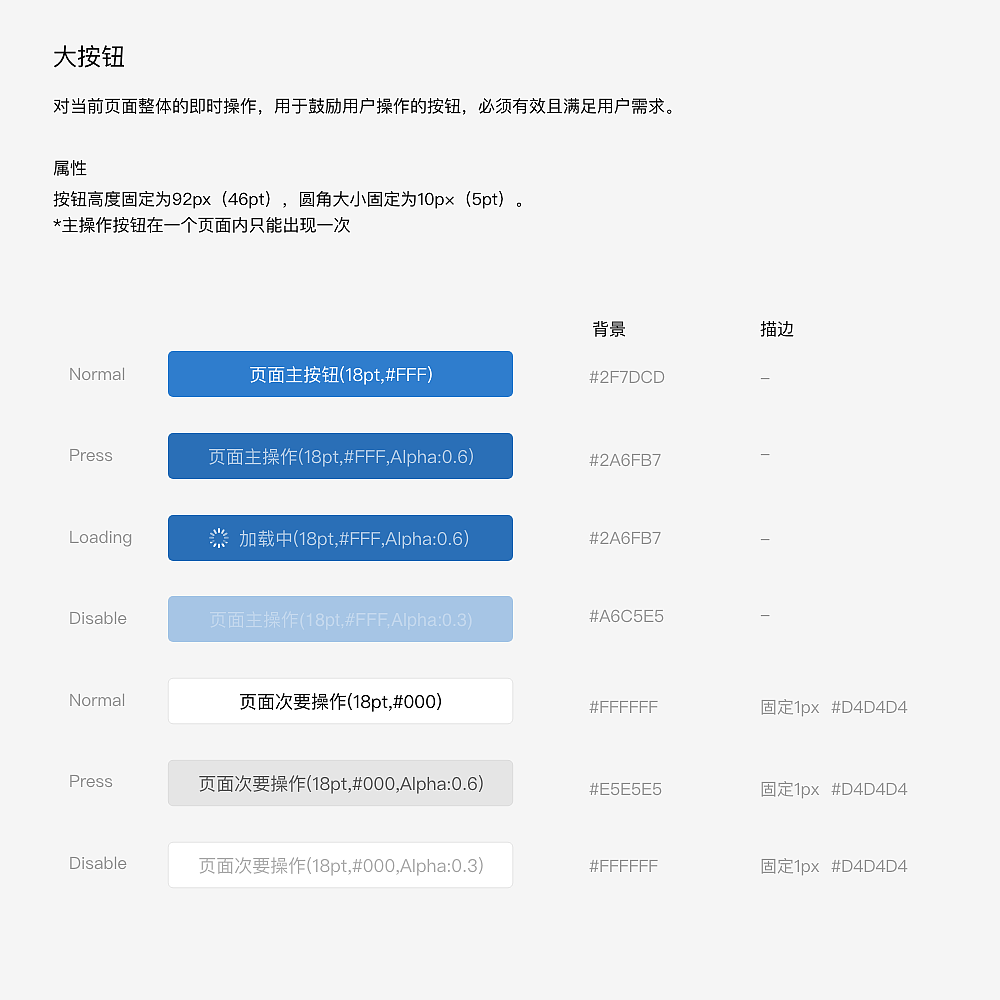Select the Normal state label on the left

click(97, 374)
